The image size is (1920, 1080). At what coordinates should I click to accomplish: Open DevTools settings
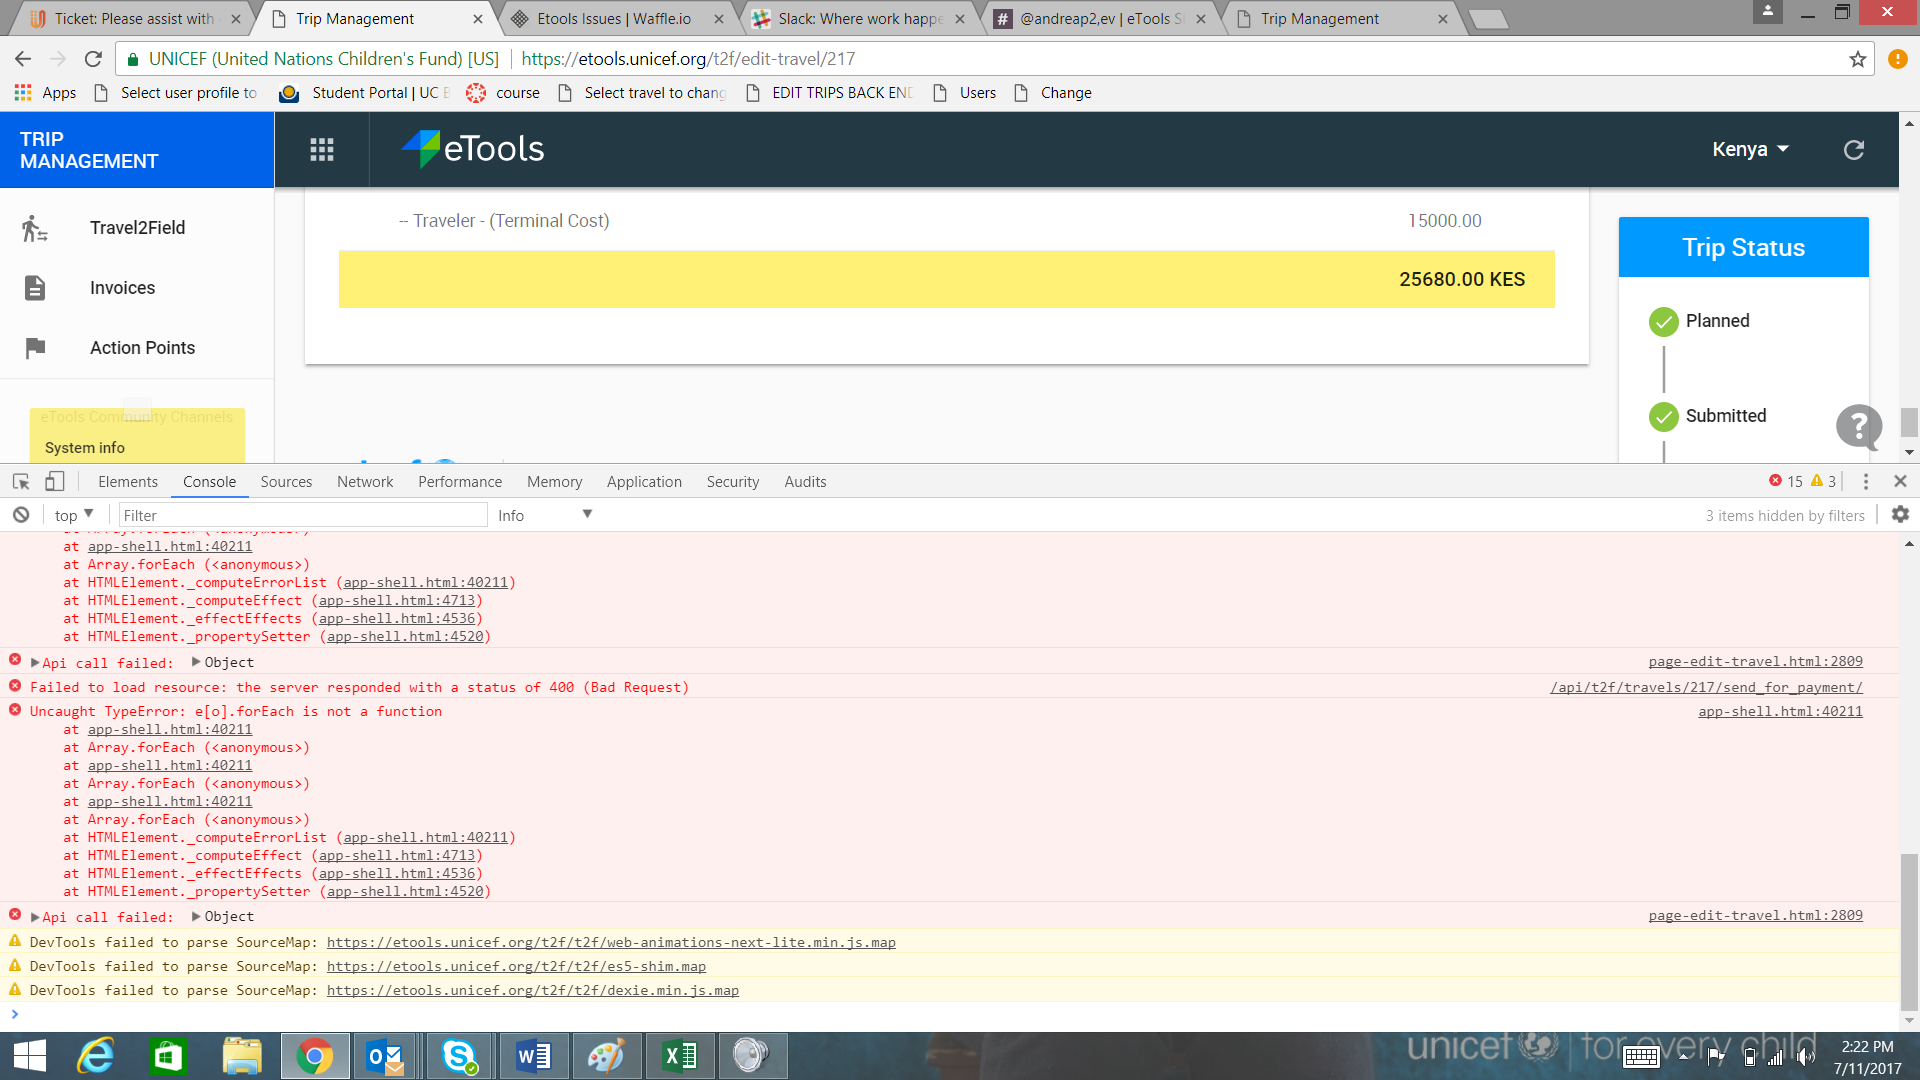point(1900,514)
